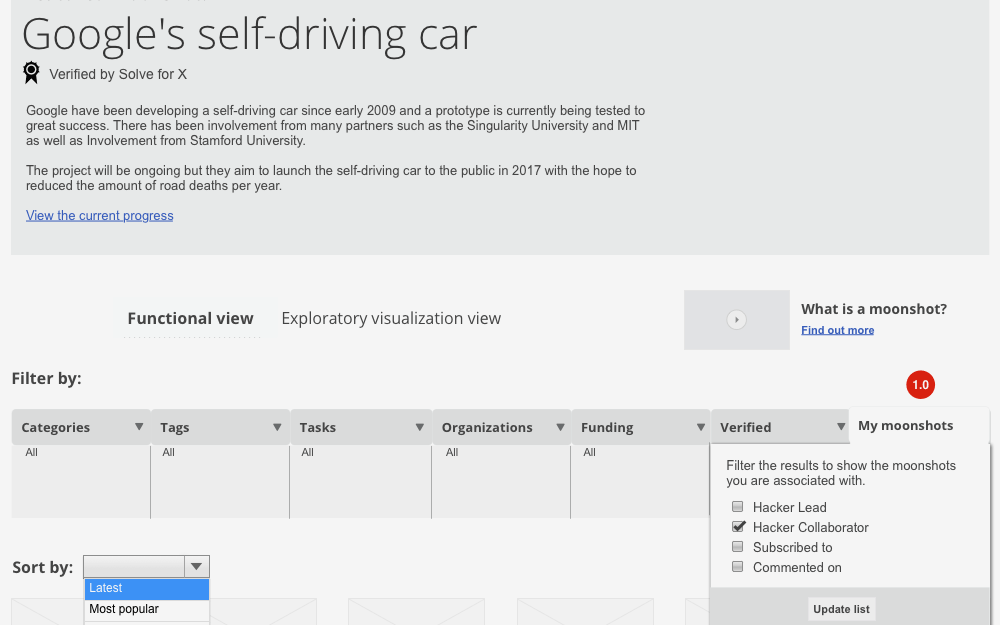The height and width of the screenshot is (625, 1000).
Task: Tick the Commented on checkbox
Action: pos(738,567)
